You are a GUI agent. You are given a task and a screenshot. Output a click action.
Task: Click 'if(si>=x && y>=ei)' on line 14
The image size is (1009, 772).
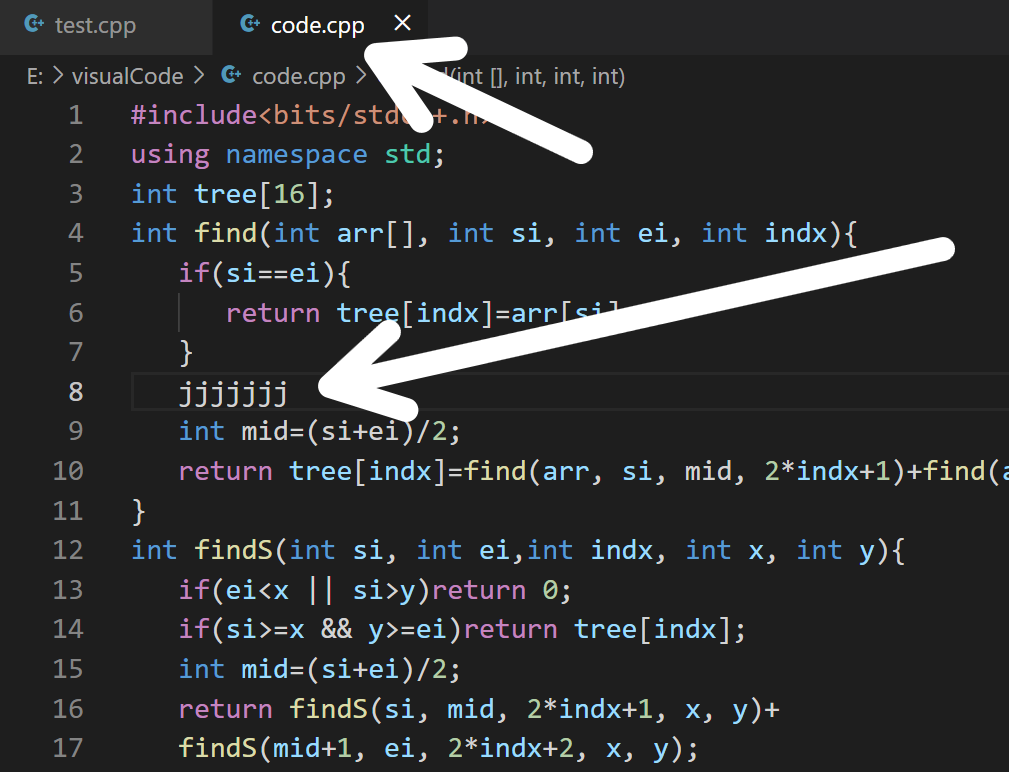point(320,630)
